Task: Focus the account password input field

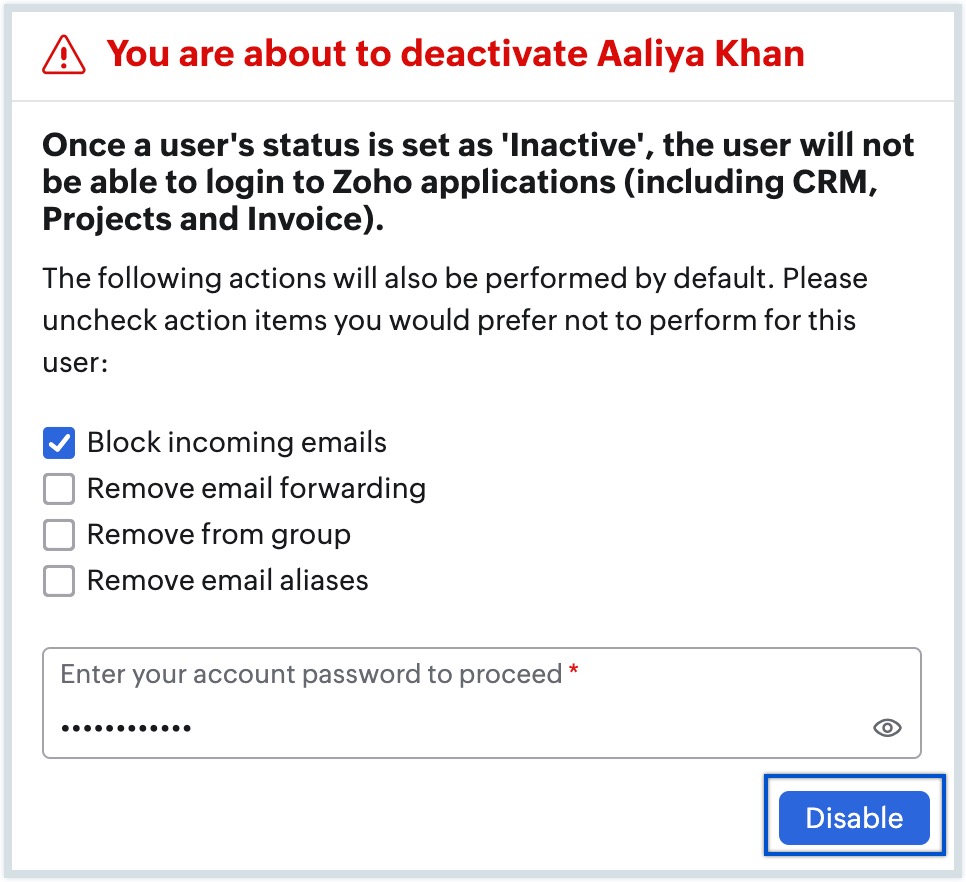Action: [482, 703]
